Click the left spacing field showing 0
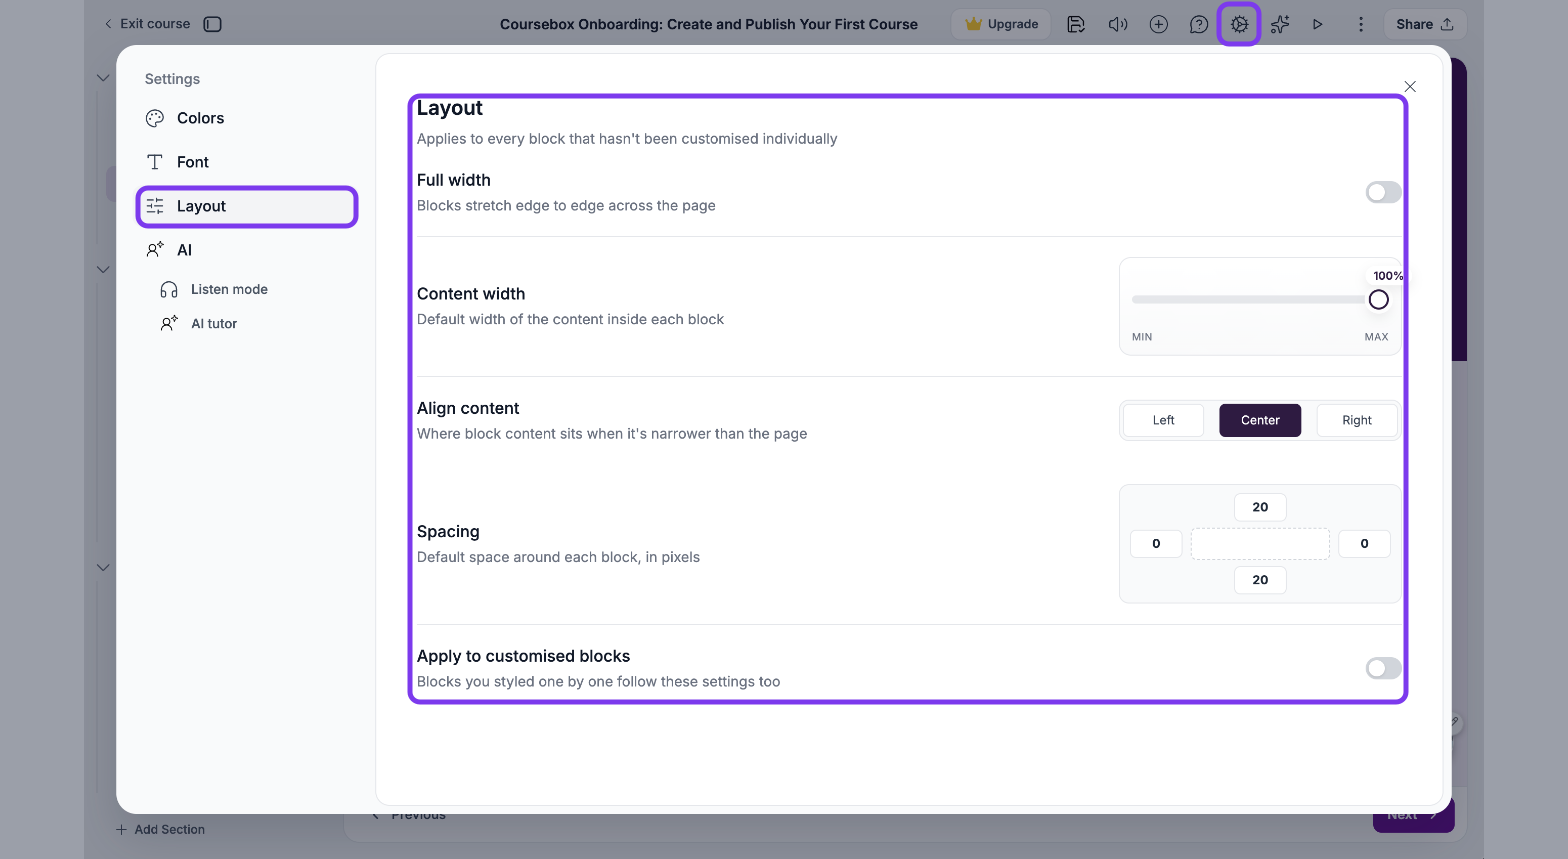The height and width of the screenshot is (859, 1568). tap(1156, 544)
